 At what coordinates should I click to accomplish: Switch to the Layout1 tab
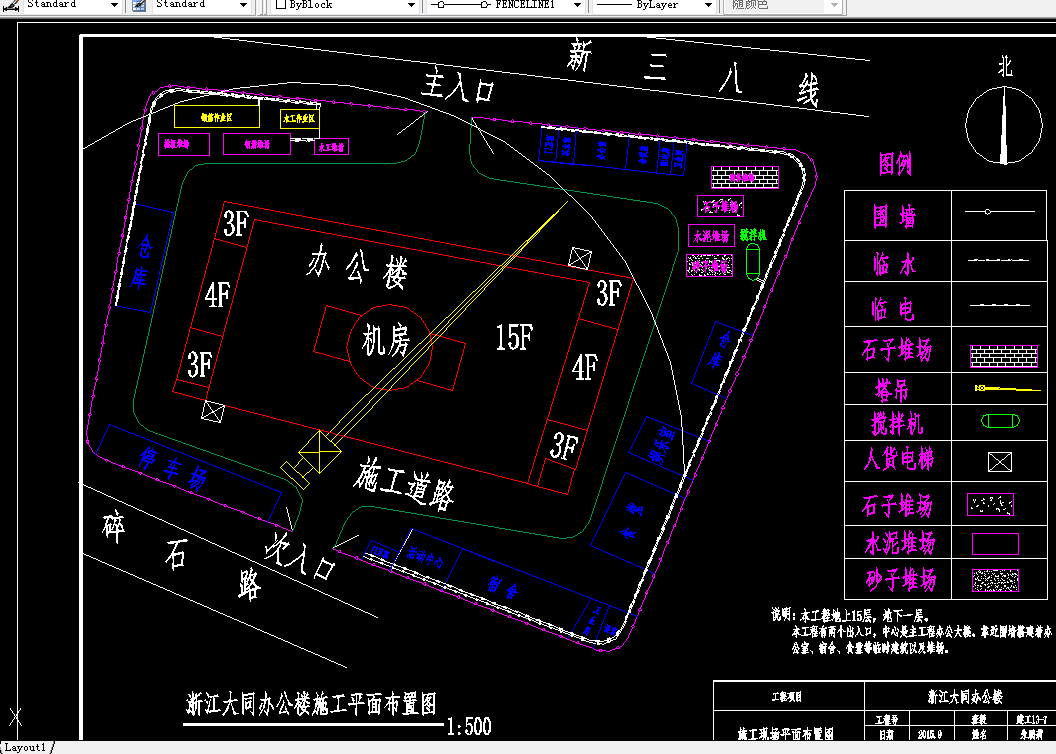click(25, 745)
